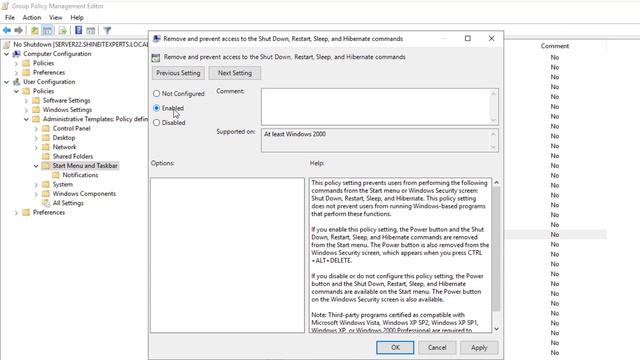
Task: Click the Forward arrow in the toolbar
Action: pos(18,31)
